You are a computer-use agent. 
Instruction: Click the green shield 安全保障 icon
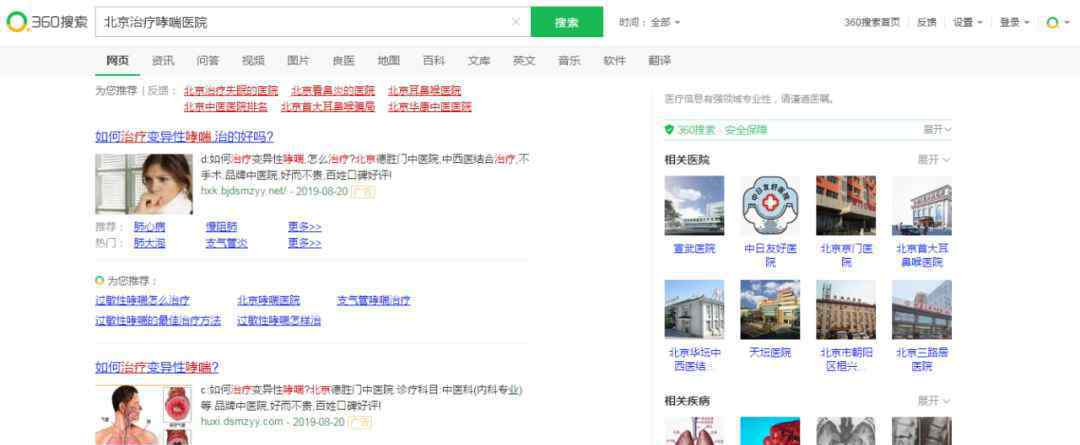click(669, 130)
